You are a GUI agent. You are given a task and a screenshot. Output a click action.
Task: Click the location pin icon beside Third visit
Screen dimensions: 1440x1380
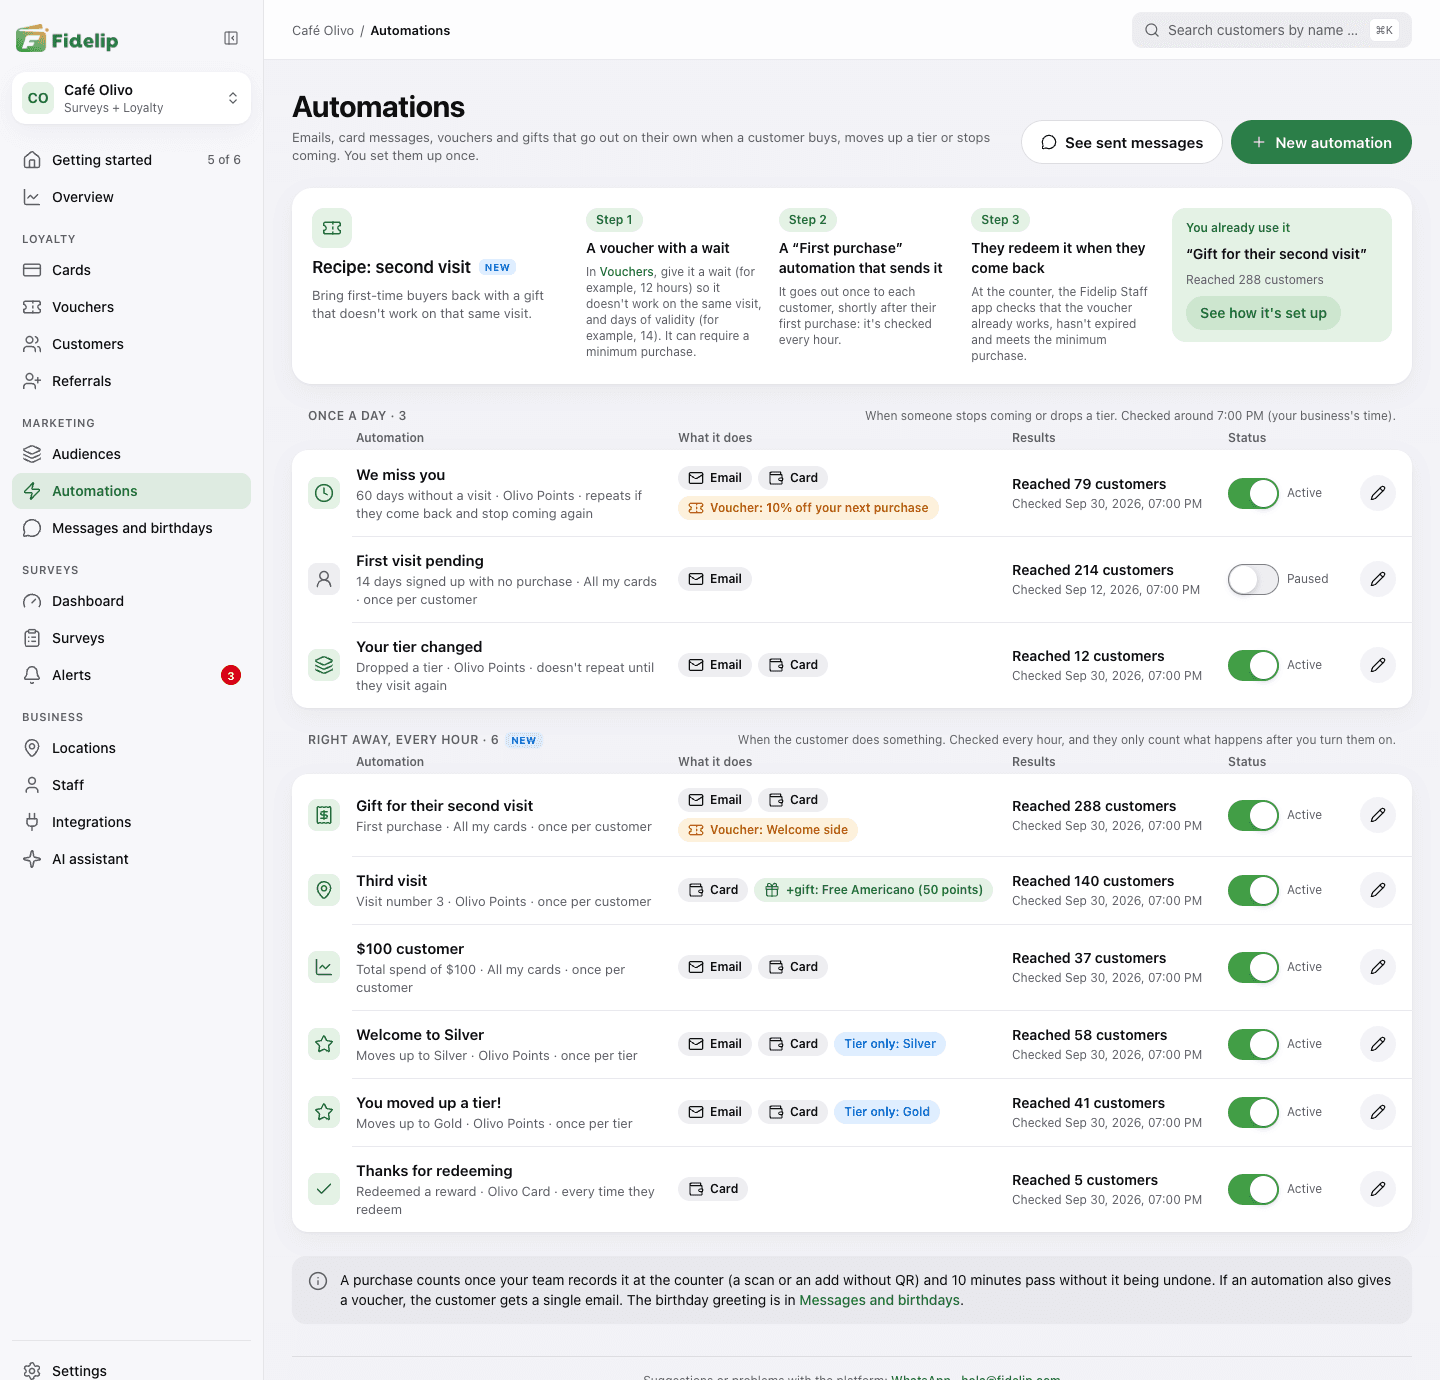[324, 890]
